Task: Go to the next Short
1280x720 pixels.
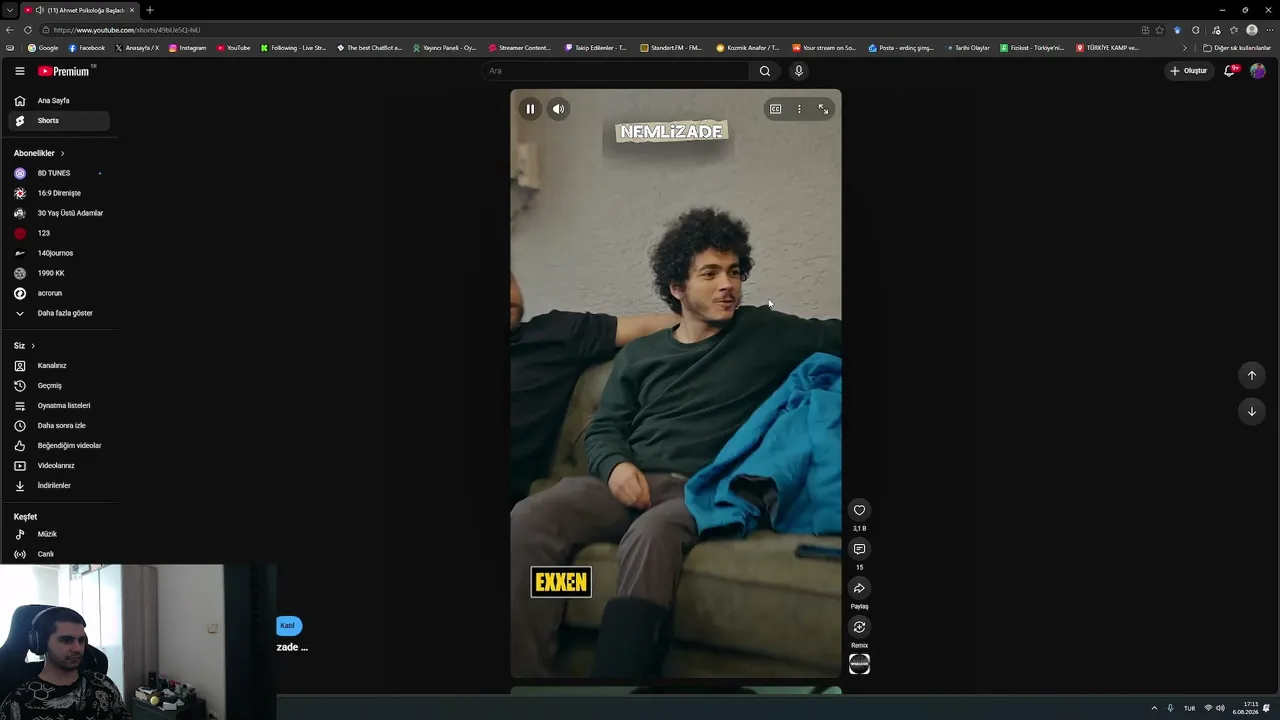Action: [1251, 411]
